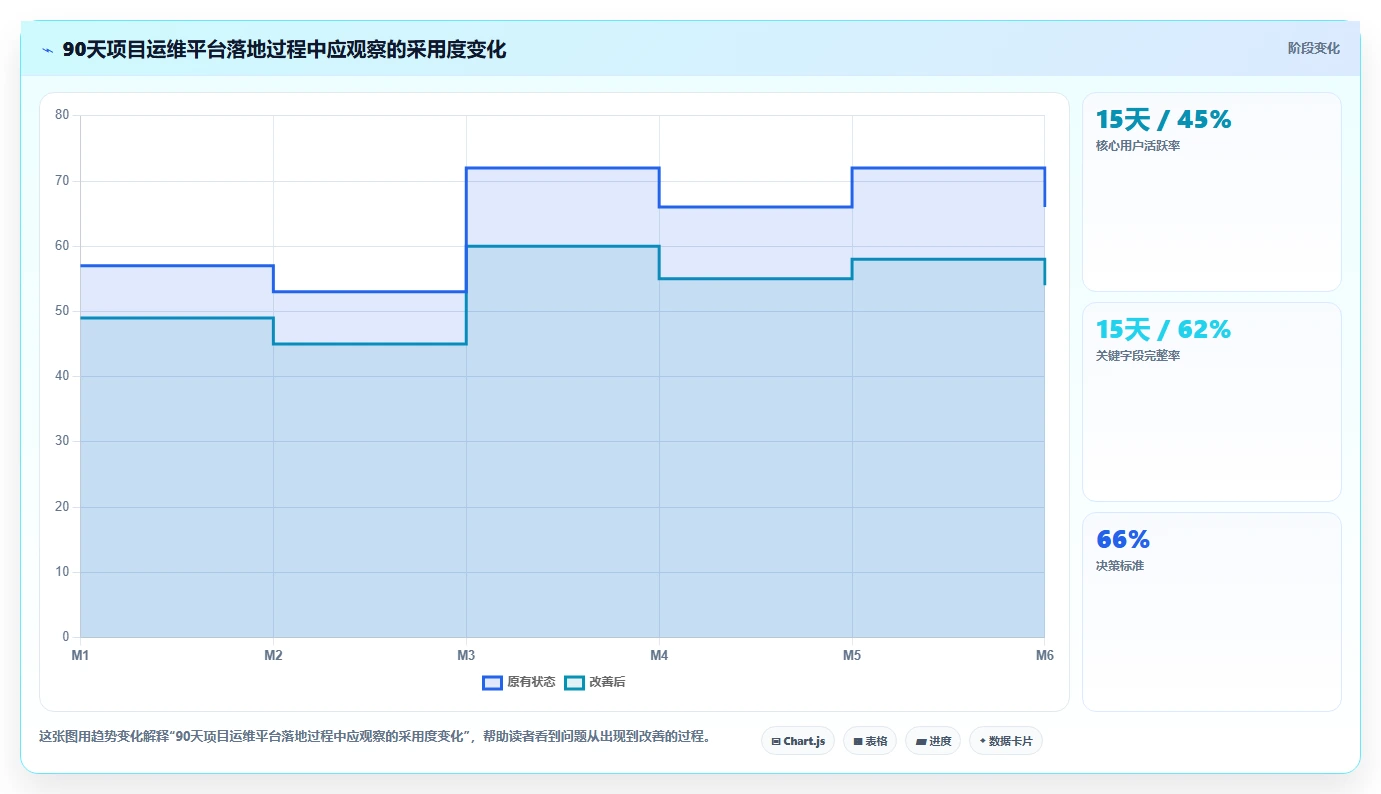
Task: Click the M1 x-axis label
Action: [80, 655]
